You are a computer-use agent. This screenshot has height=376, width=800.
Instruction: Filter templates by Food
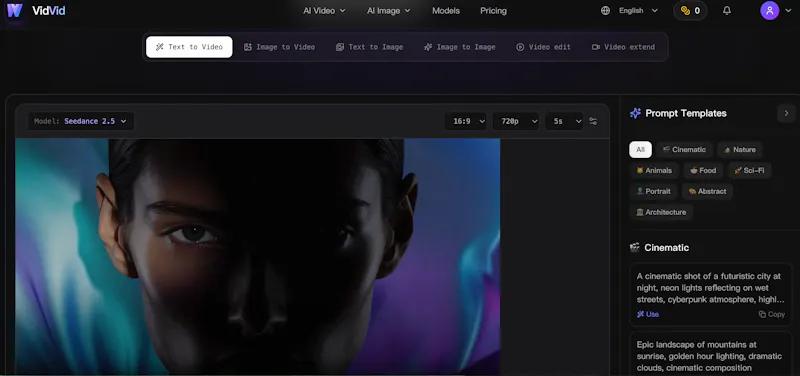[703, 170]
